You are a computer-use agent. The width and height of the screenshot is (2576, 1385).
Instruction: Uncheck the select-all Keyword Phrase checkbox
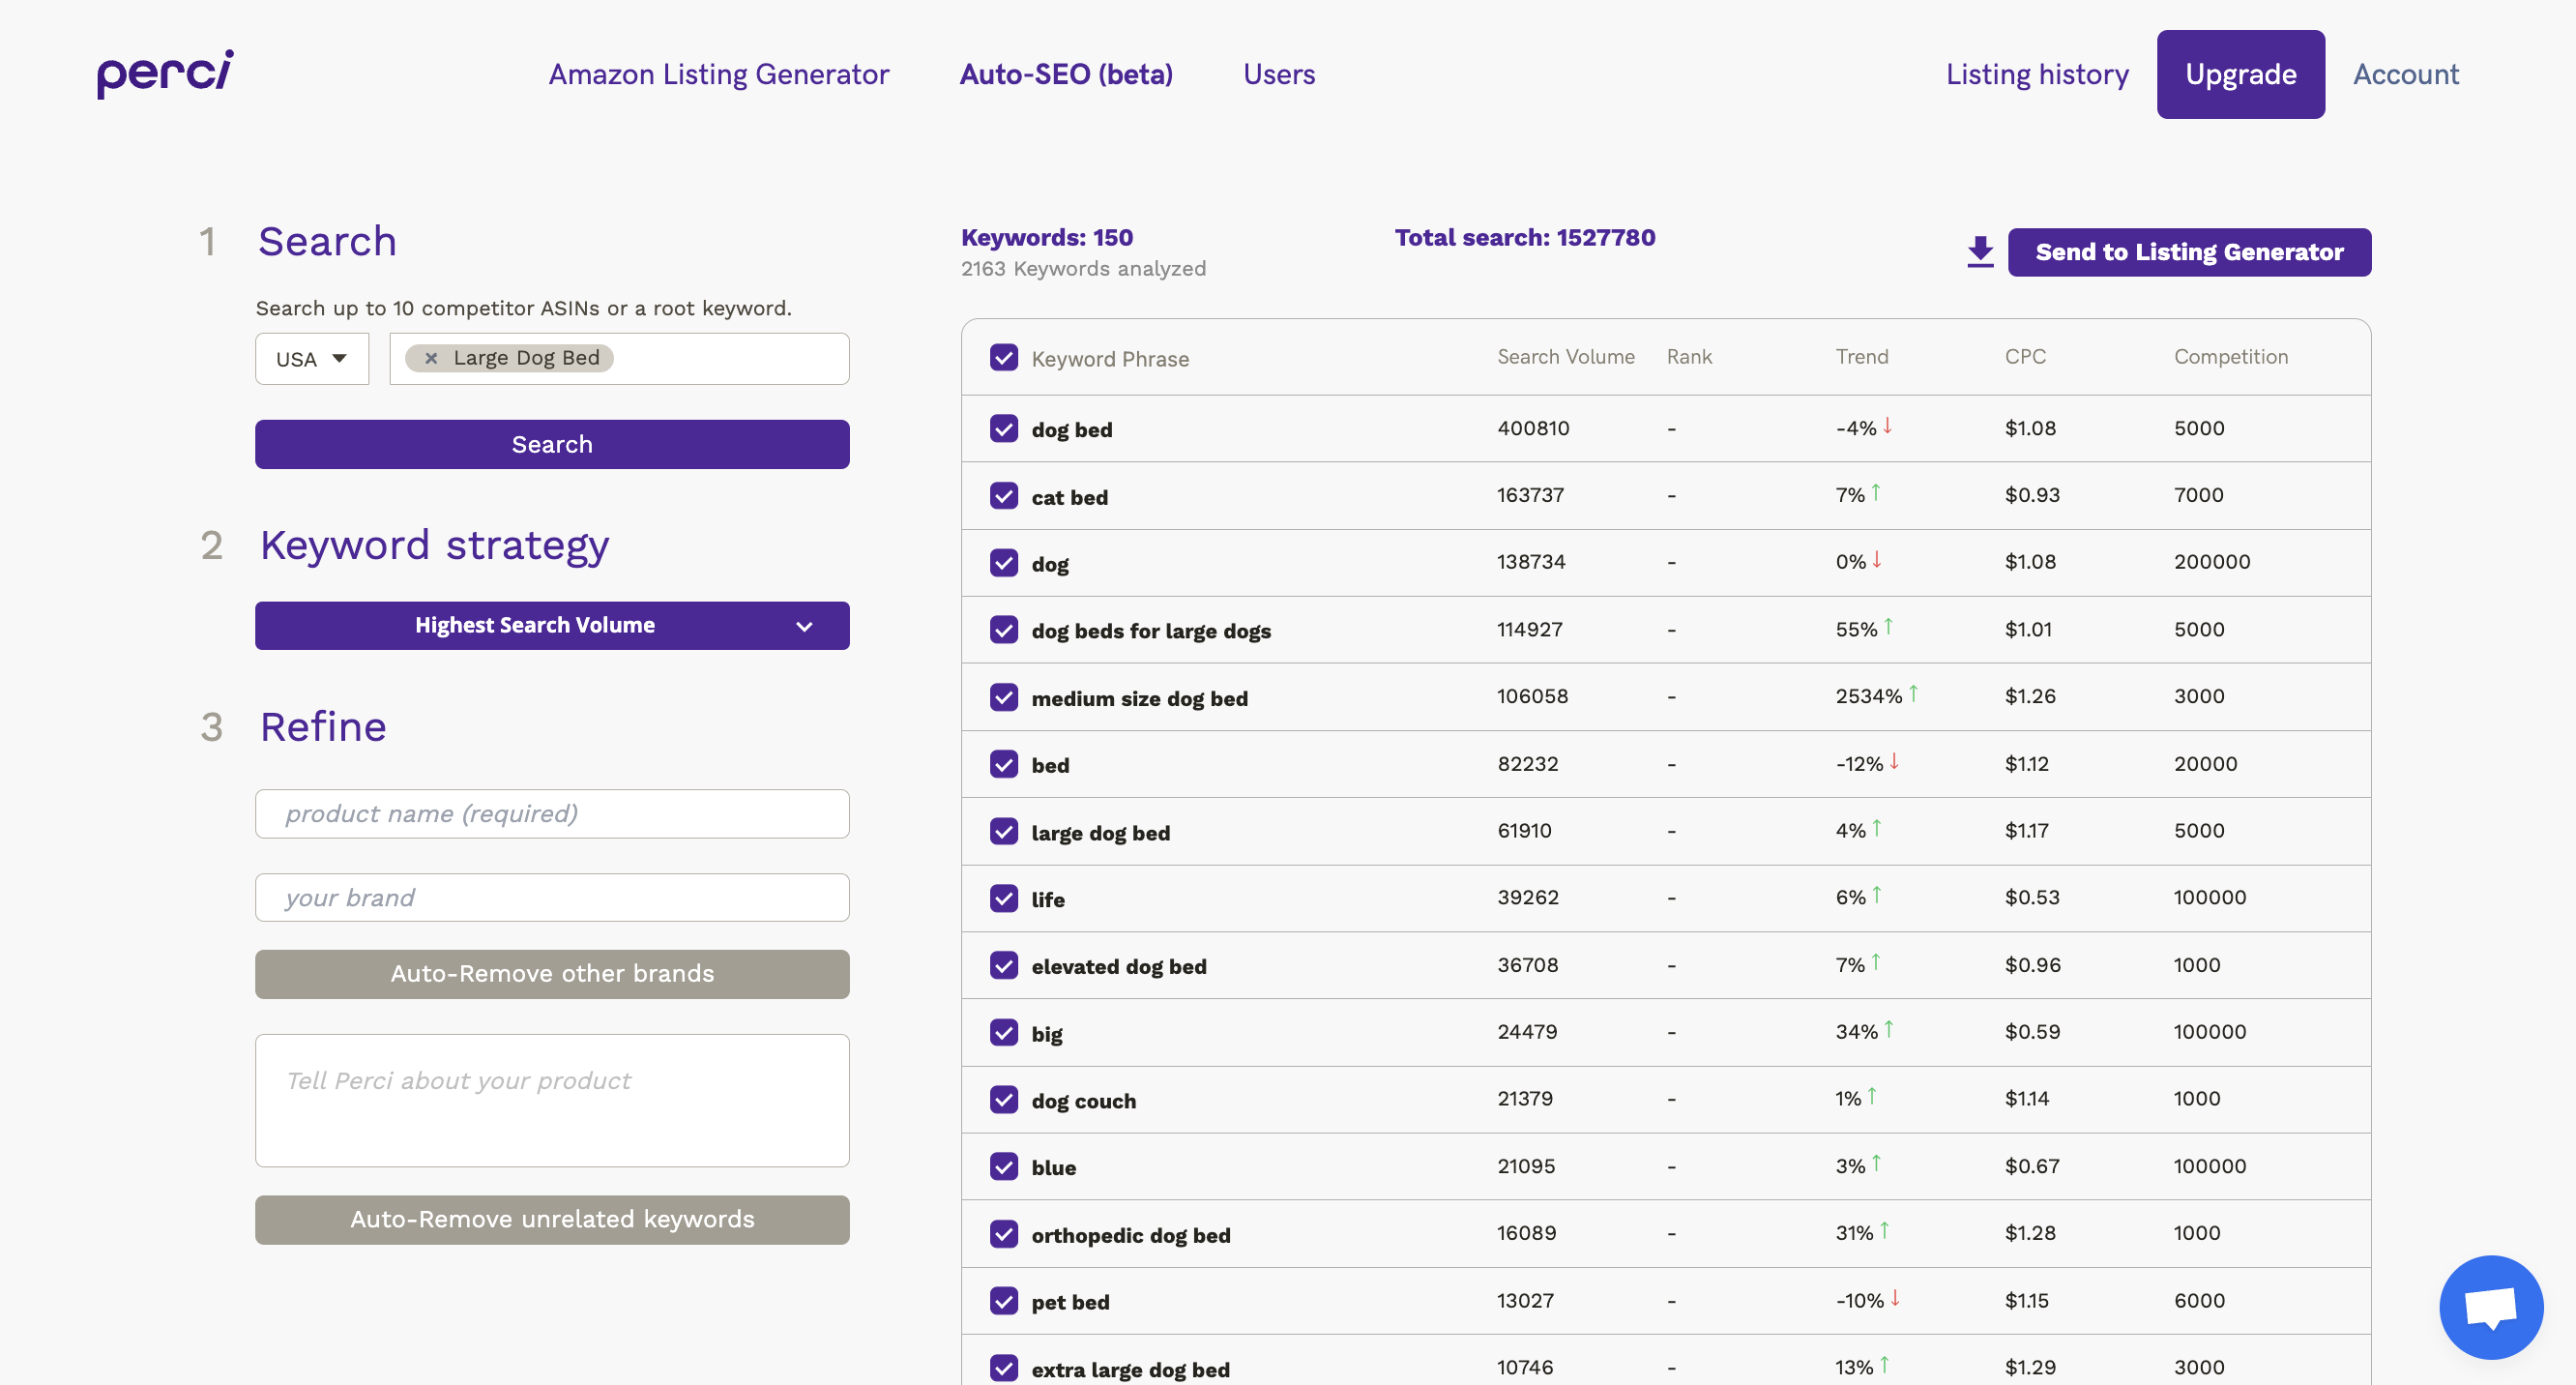[x=1003, y=358]
